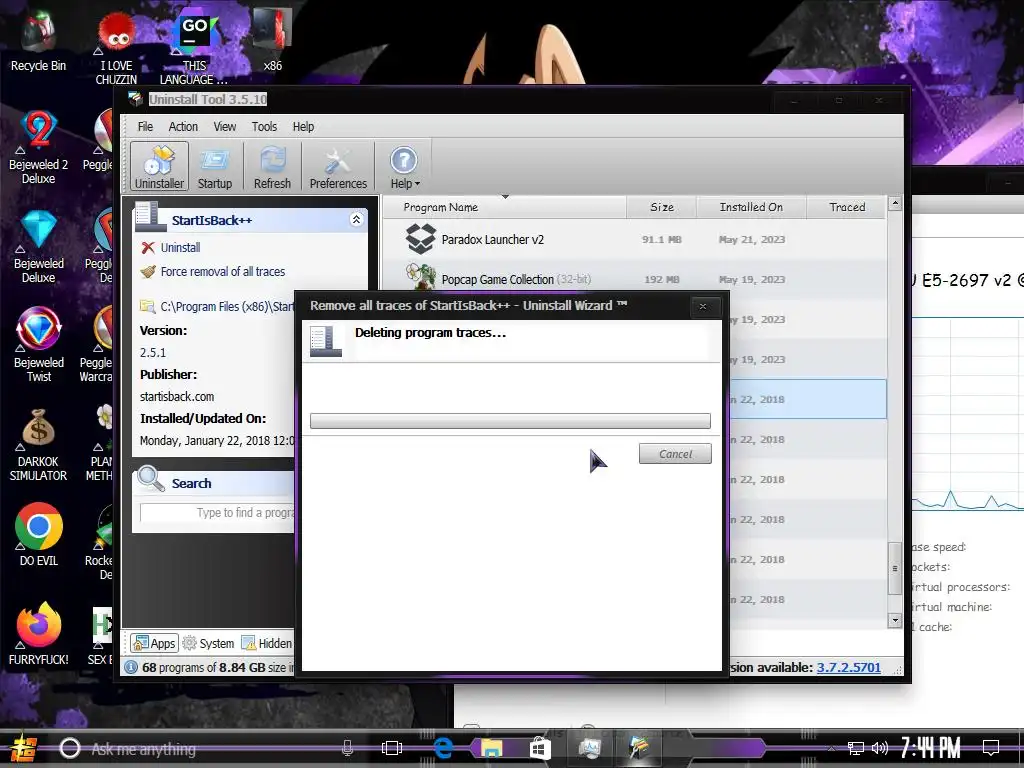Screen dimensions: 1024x768
Task: Click the Paradox Launcher v2 icon
Action: (x=421, y=239)
